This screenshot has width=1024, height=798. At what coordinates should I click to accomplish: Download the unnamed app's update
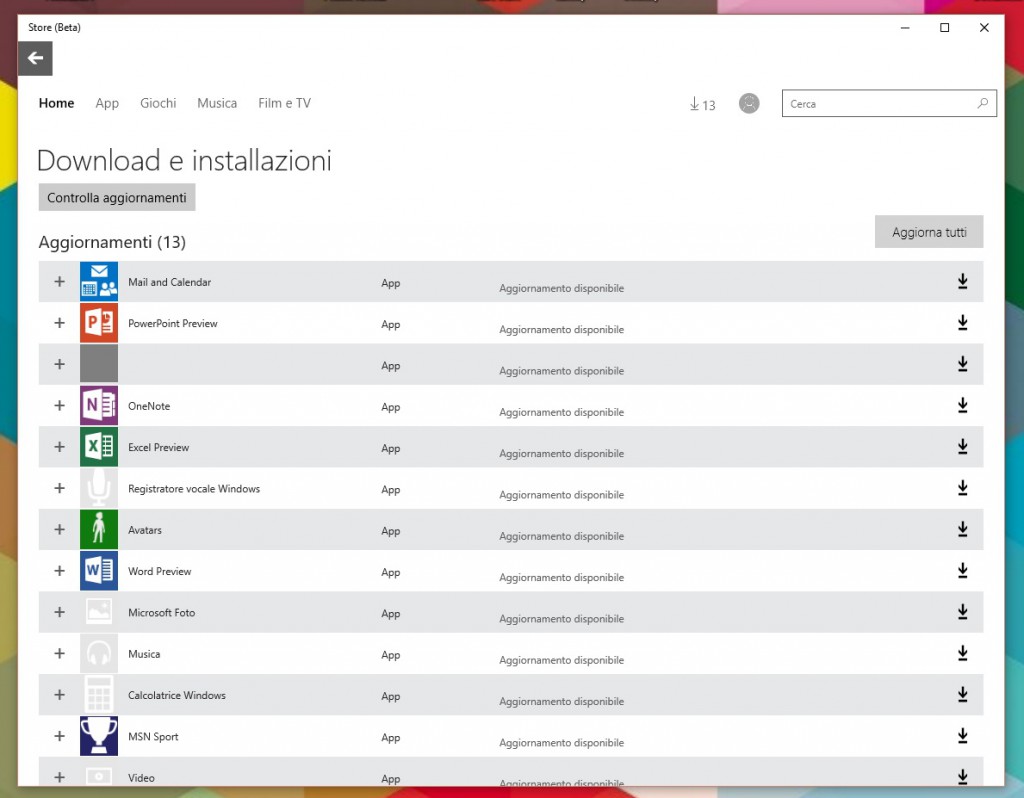[x=963, y=364]
